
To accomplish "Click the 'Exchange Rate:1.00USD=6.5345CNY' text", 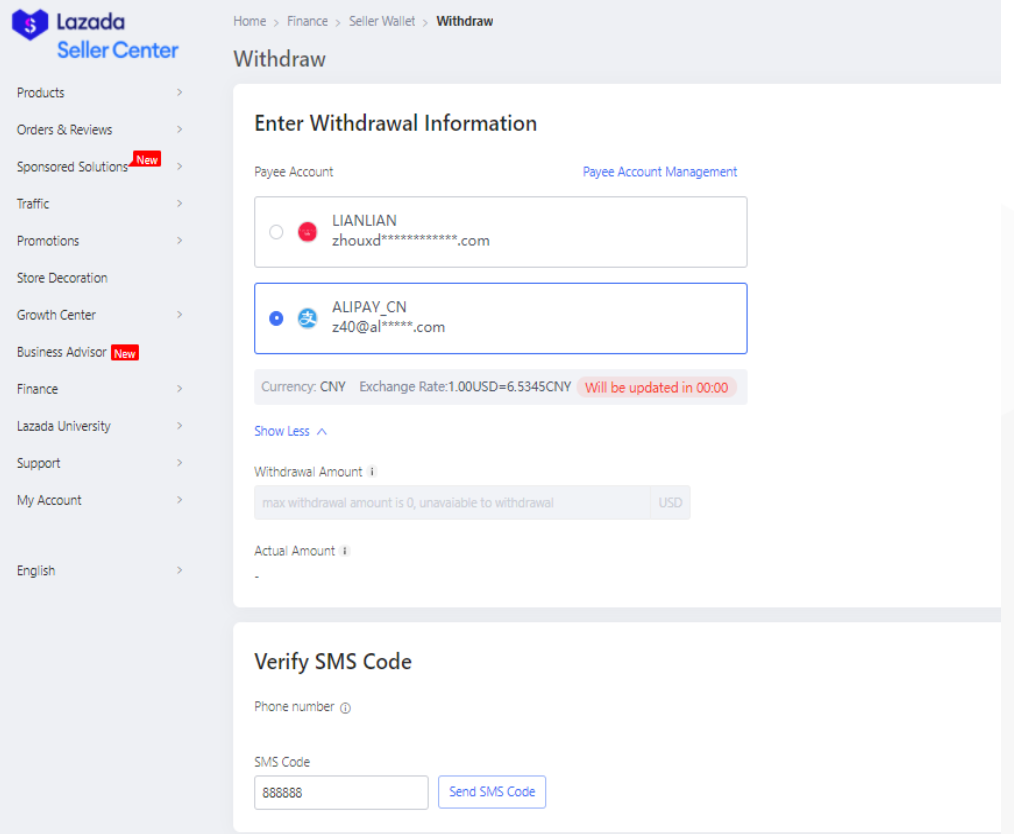I will (465, 387).
